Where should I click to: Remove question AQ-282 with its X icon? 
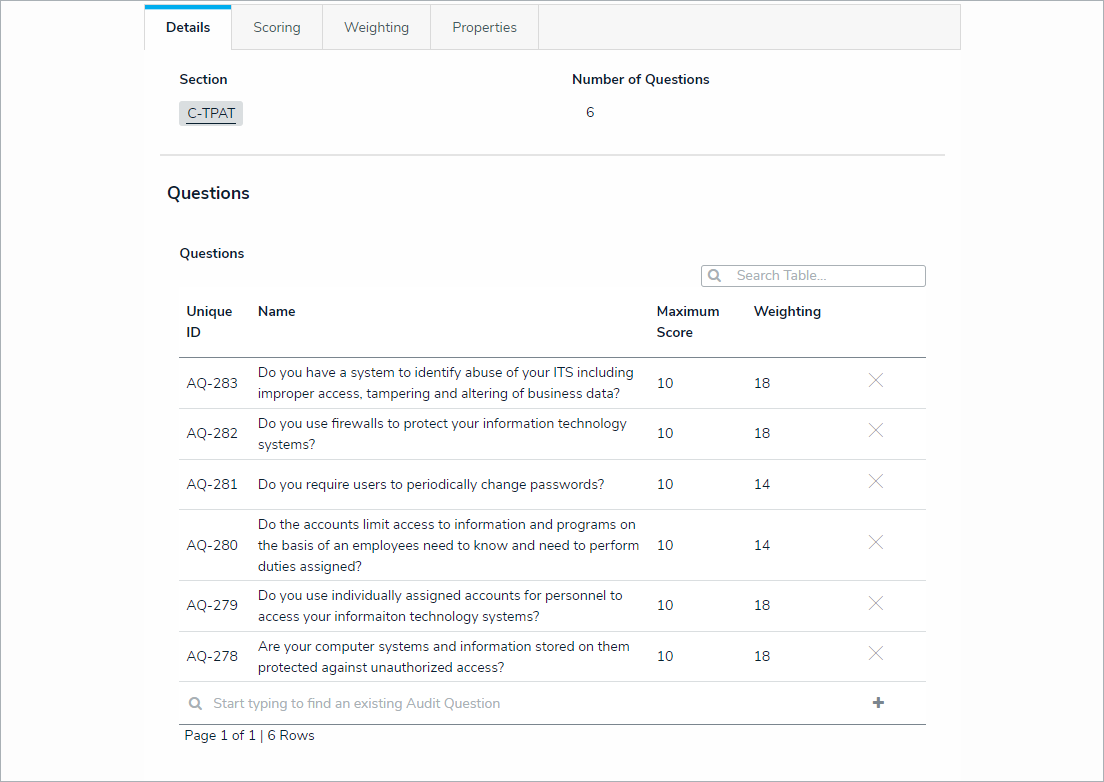tap(875, 430)
